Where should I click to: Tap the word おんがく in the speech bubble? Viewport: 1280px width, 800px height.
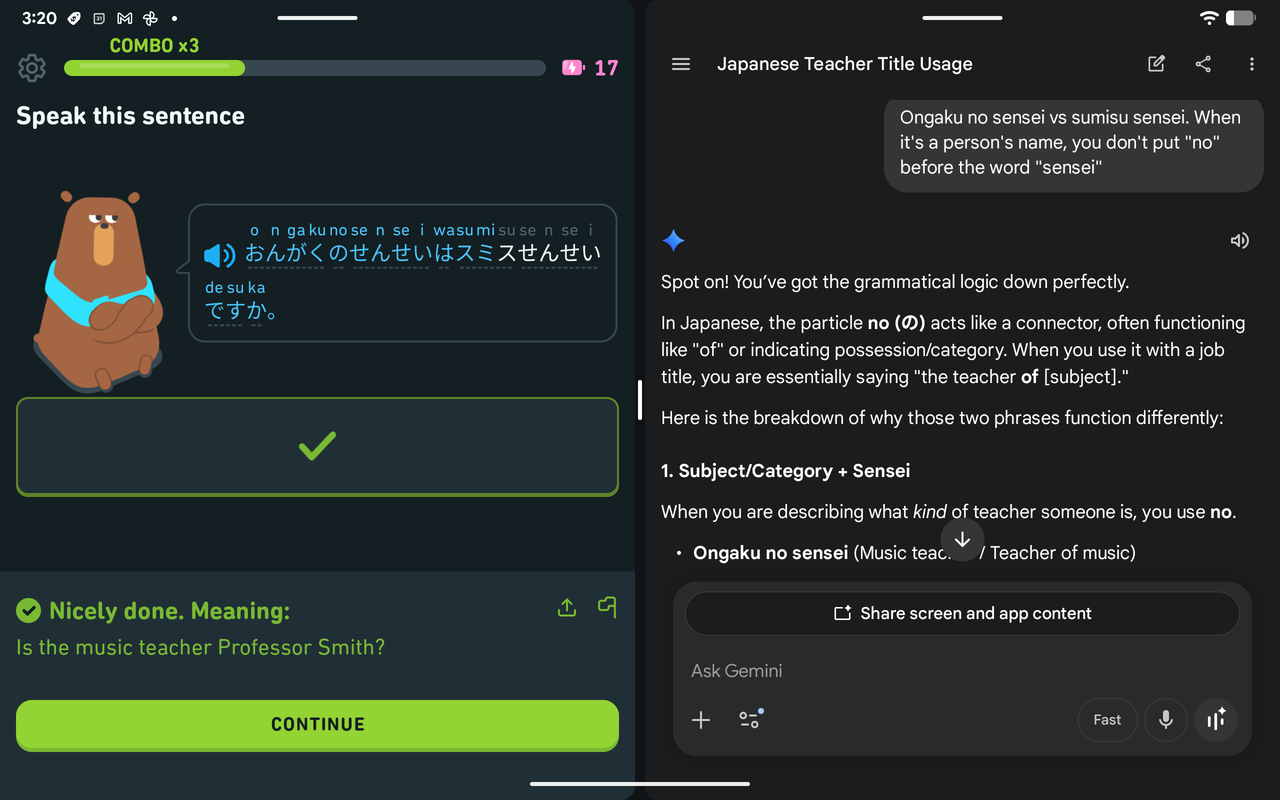click(286, 253)
